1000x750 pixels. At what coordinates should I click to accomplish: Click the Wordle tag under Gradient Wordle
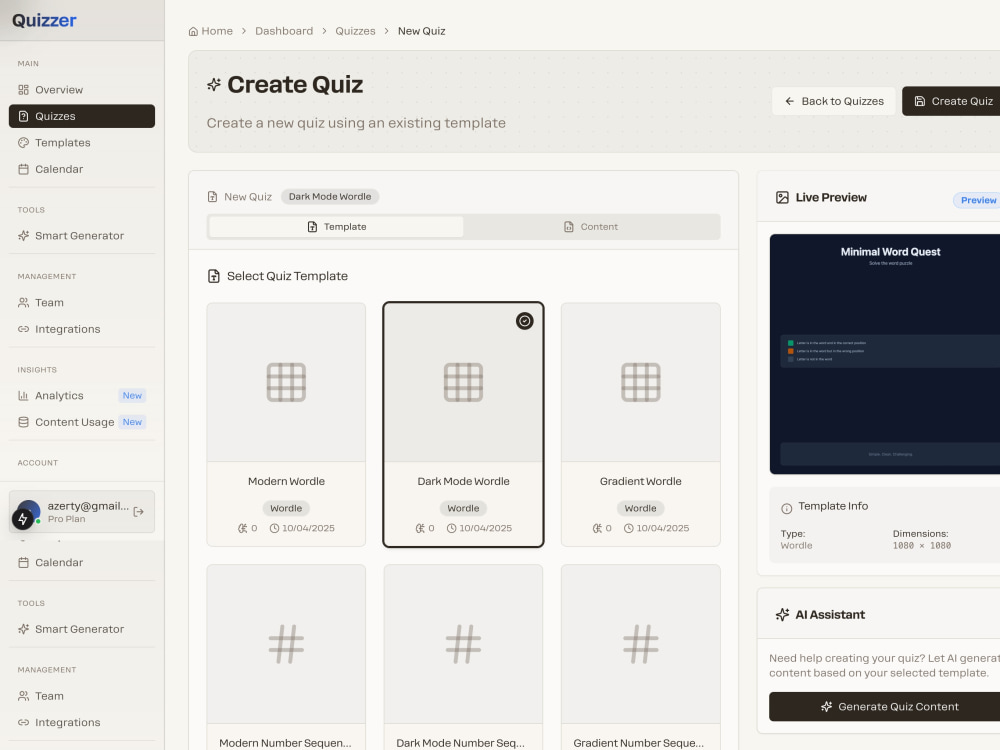click(640, 508)
